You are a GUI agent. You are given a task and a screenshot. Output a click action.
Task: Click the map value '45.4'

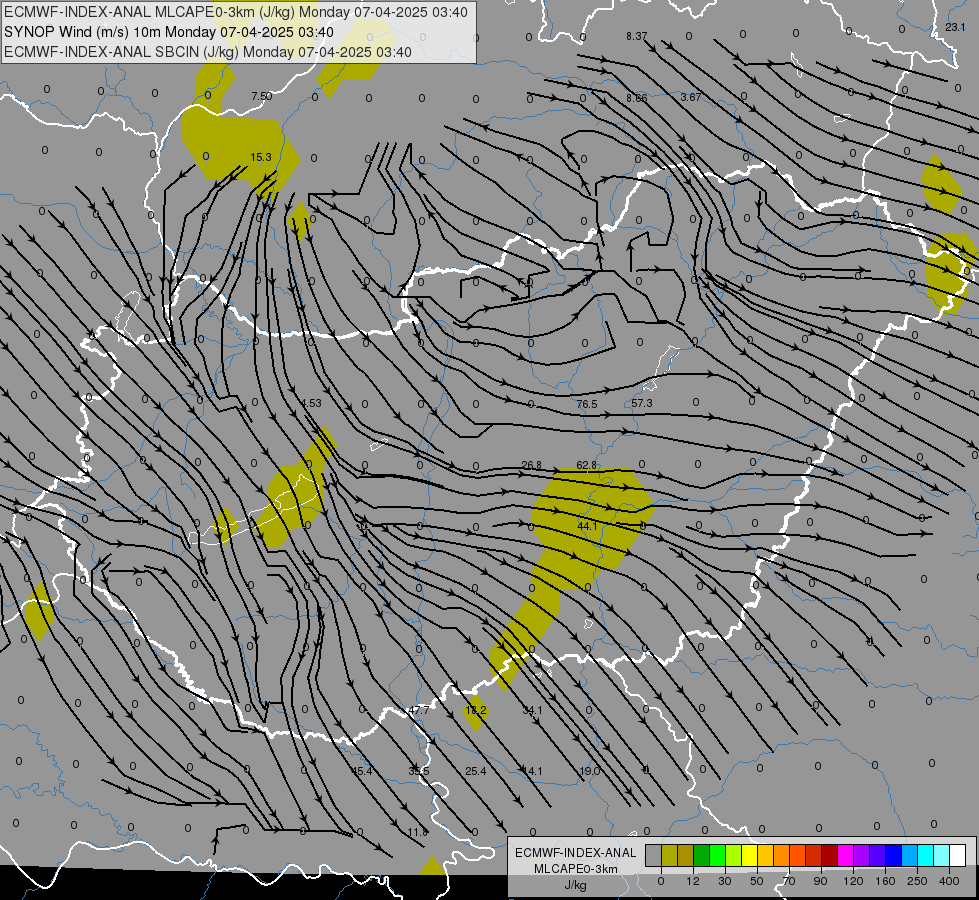[362, 771]
